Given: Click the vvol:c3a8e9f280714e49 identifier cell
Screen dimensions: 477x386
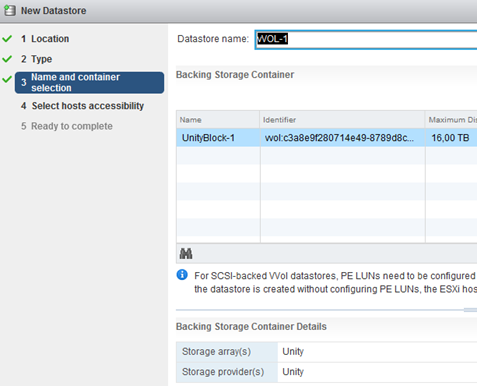Looking at the screenshot, I should (342, 138).
